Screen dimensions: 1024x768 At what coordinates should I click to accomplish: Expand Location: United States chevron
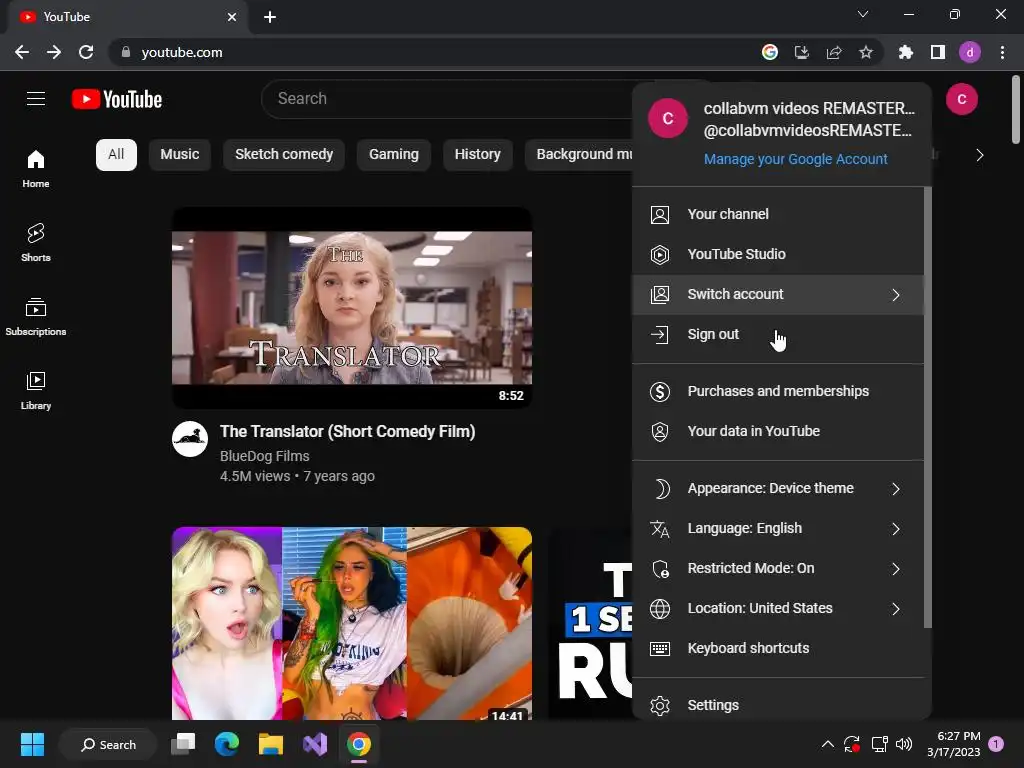point(896,609)
